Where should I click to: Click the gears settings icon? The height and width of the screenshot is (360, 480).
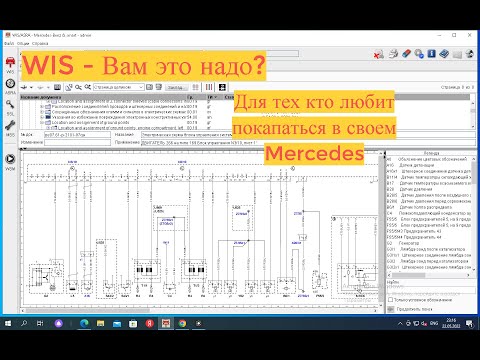click(x=419, y=54)
